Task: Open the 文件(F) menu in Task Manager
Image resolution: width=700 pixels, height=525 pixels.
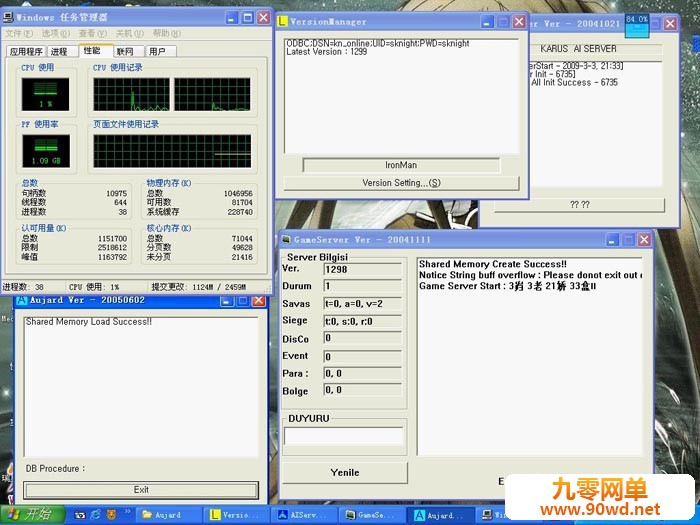Action: coord(19,33)
